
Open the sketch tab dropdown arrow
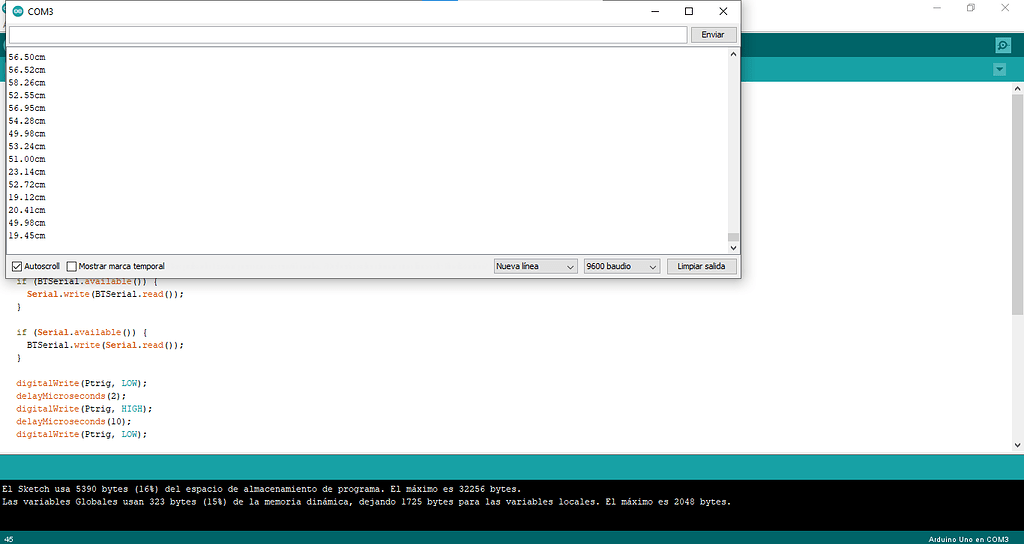click(999, 69)
